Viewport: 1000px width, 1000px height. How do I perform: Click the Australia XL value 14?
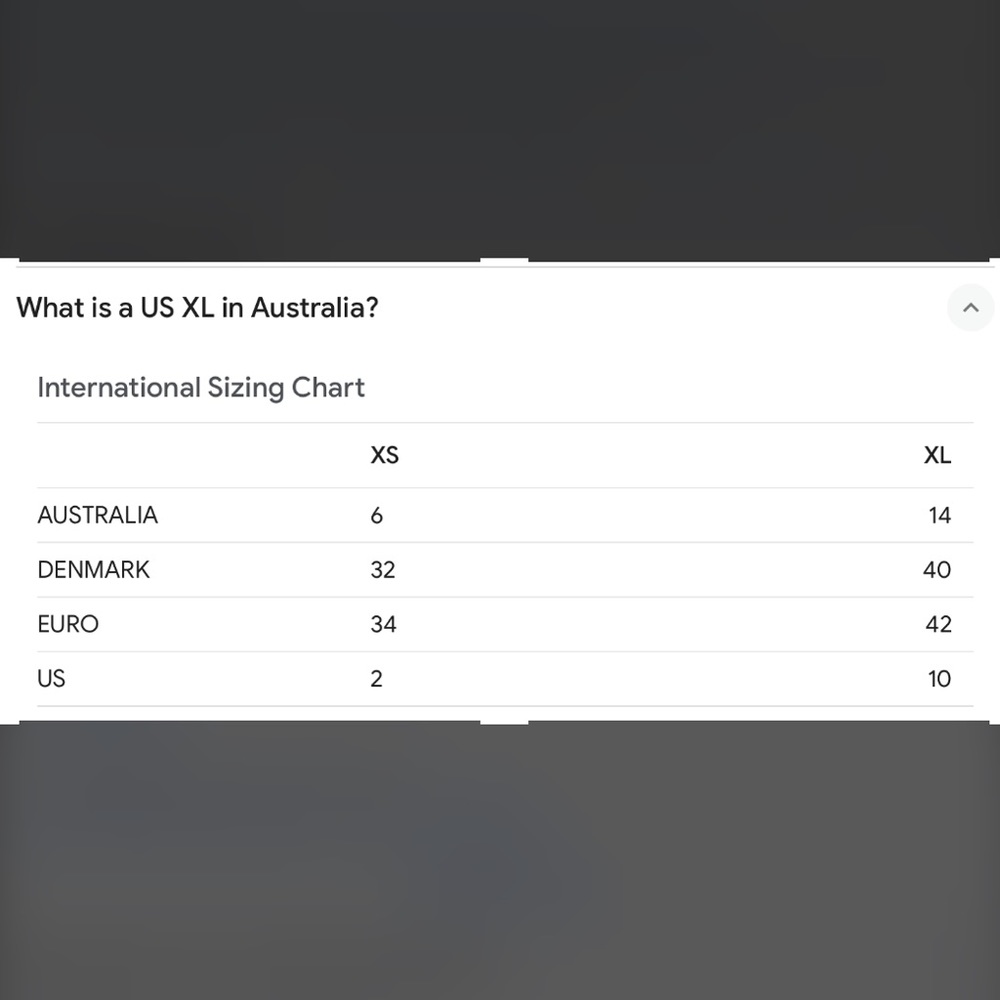coord(939,516)
